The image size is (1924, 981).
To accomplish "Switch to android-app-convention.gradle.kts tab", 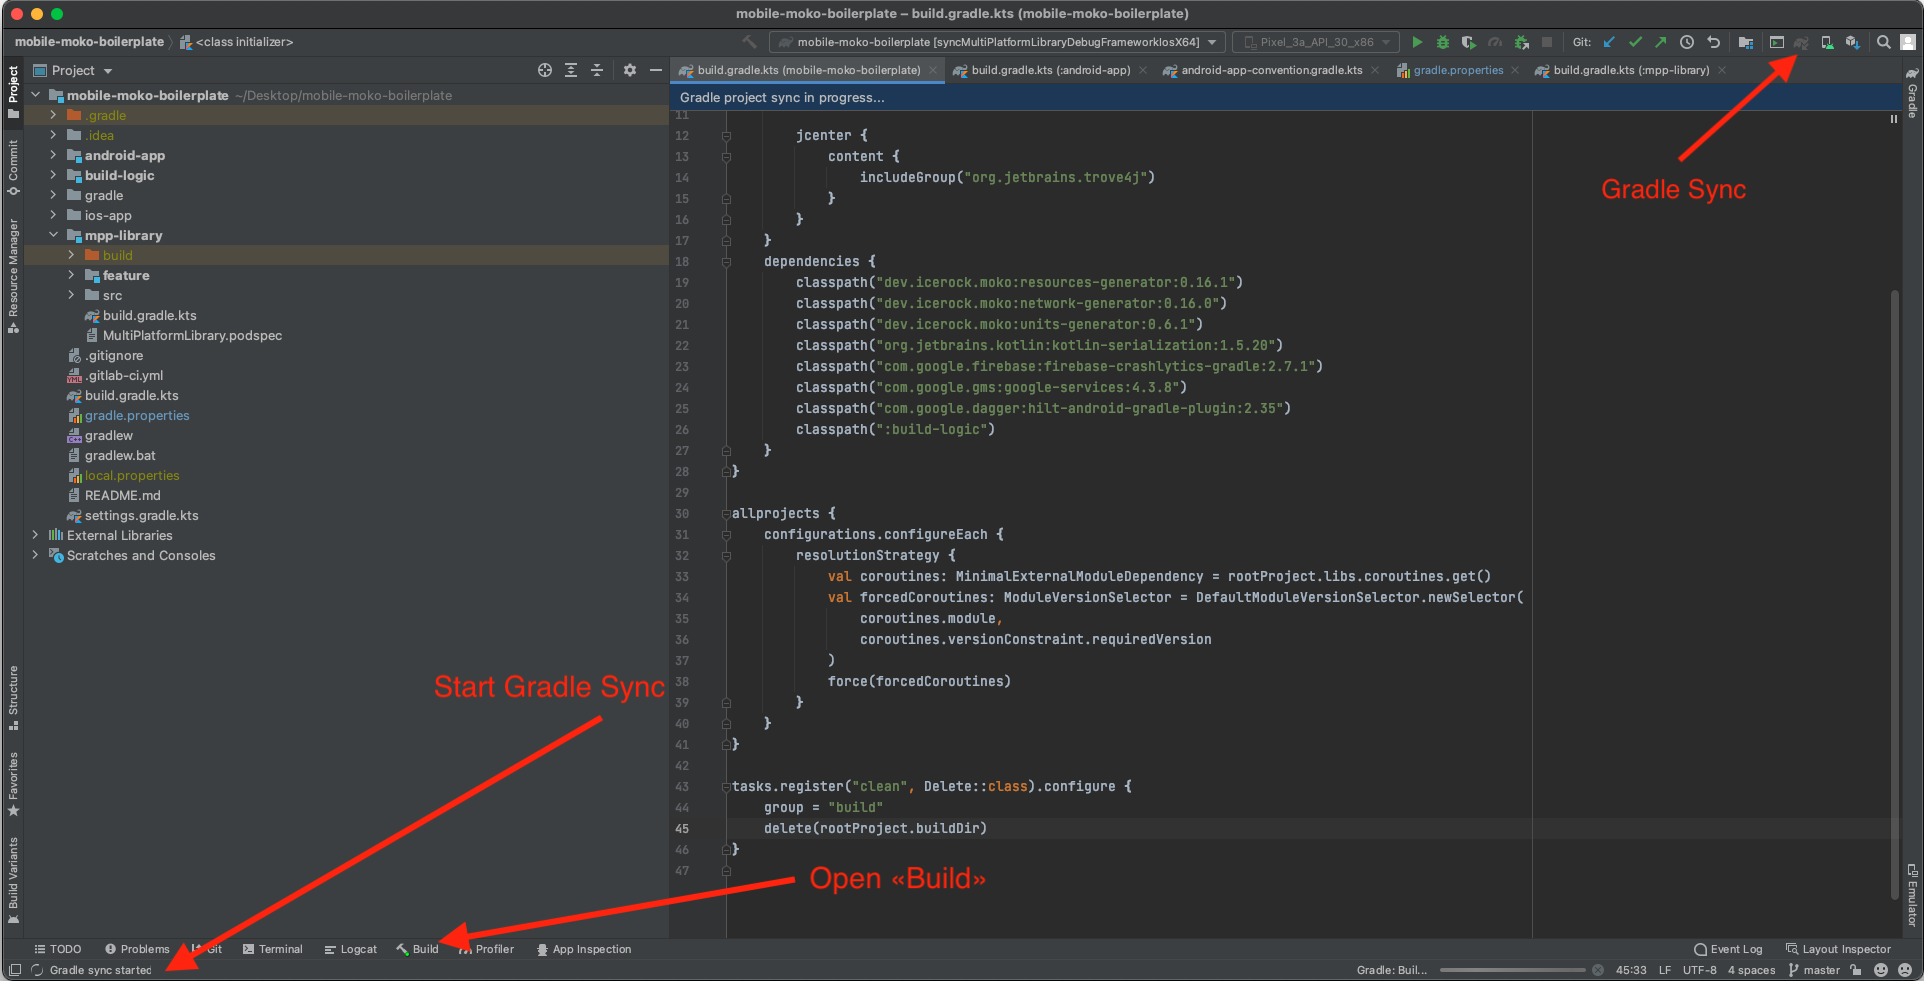I will click(x=1271, y=70).
